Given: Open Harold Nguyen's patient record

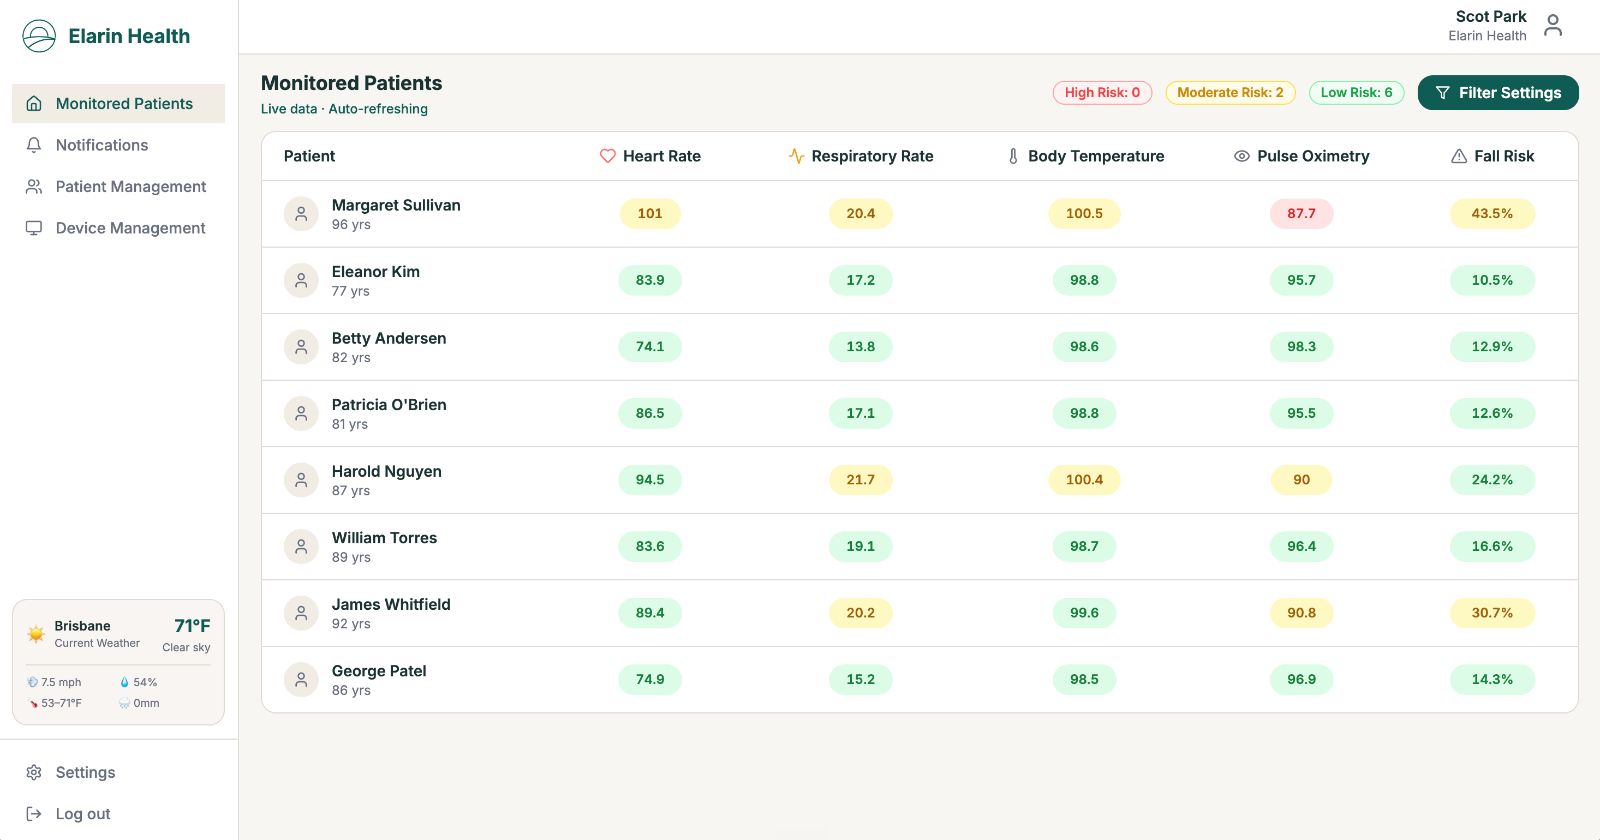Looking at the screenshot, I should pos(920,480).
